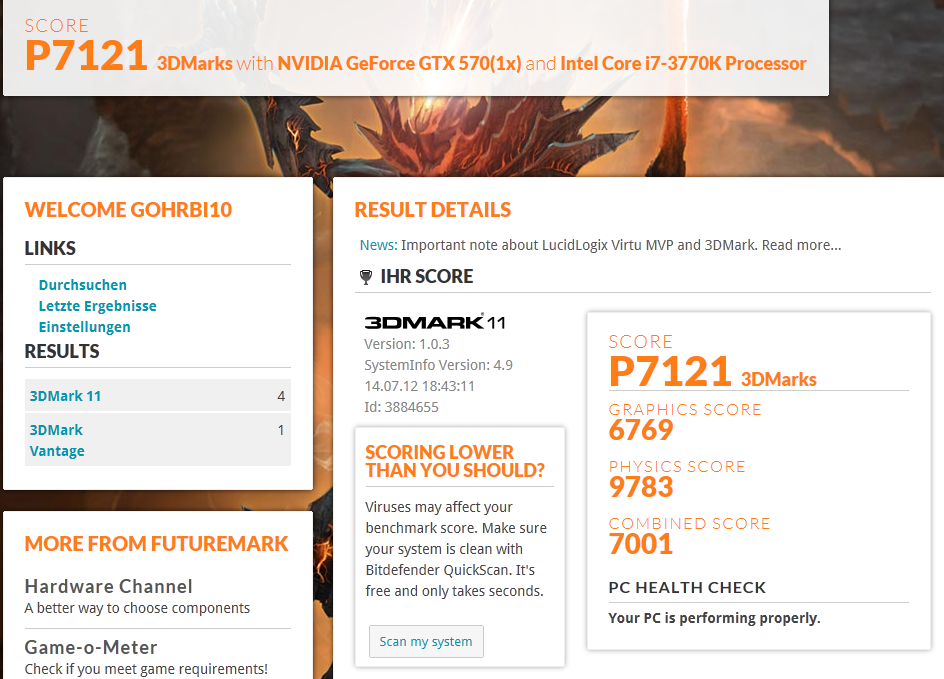Click the Id: 3884655 text
The height and width of the screenshot is (679, 944).
(402, 407)
